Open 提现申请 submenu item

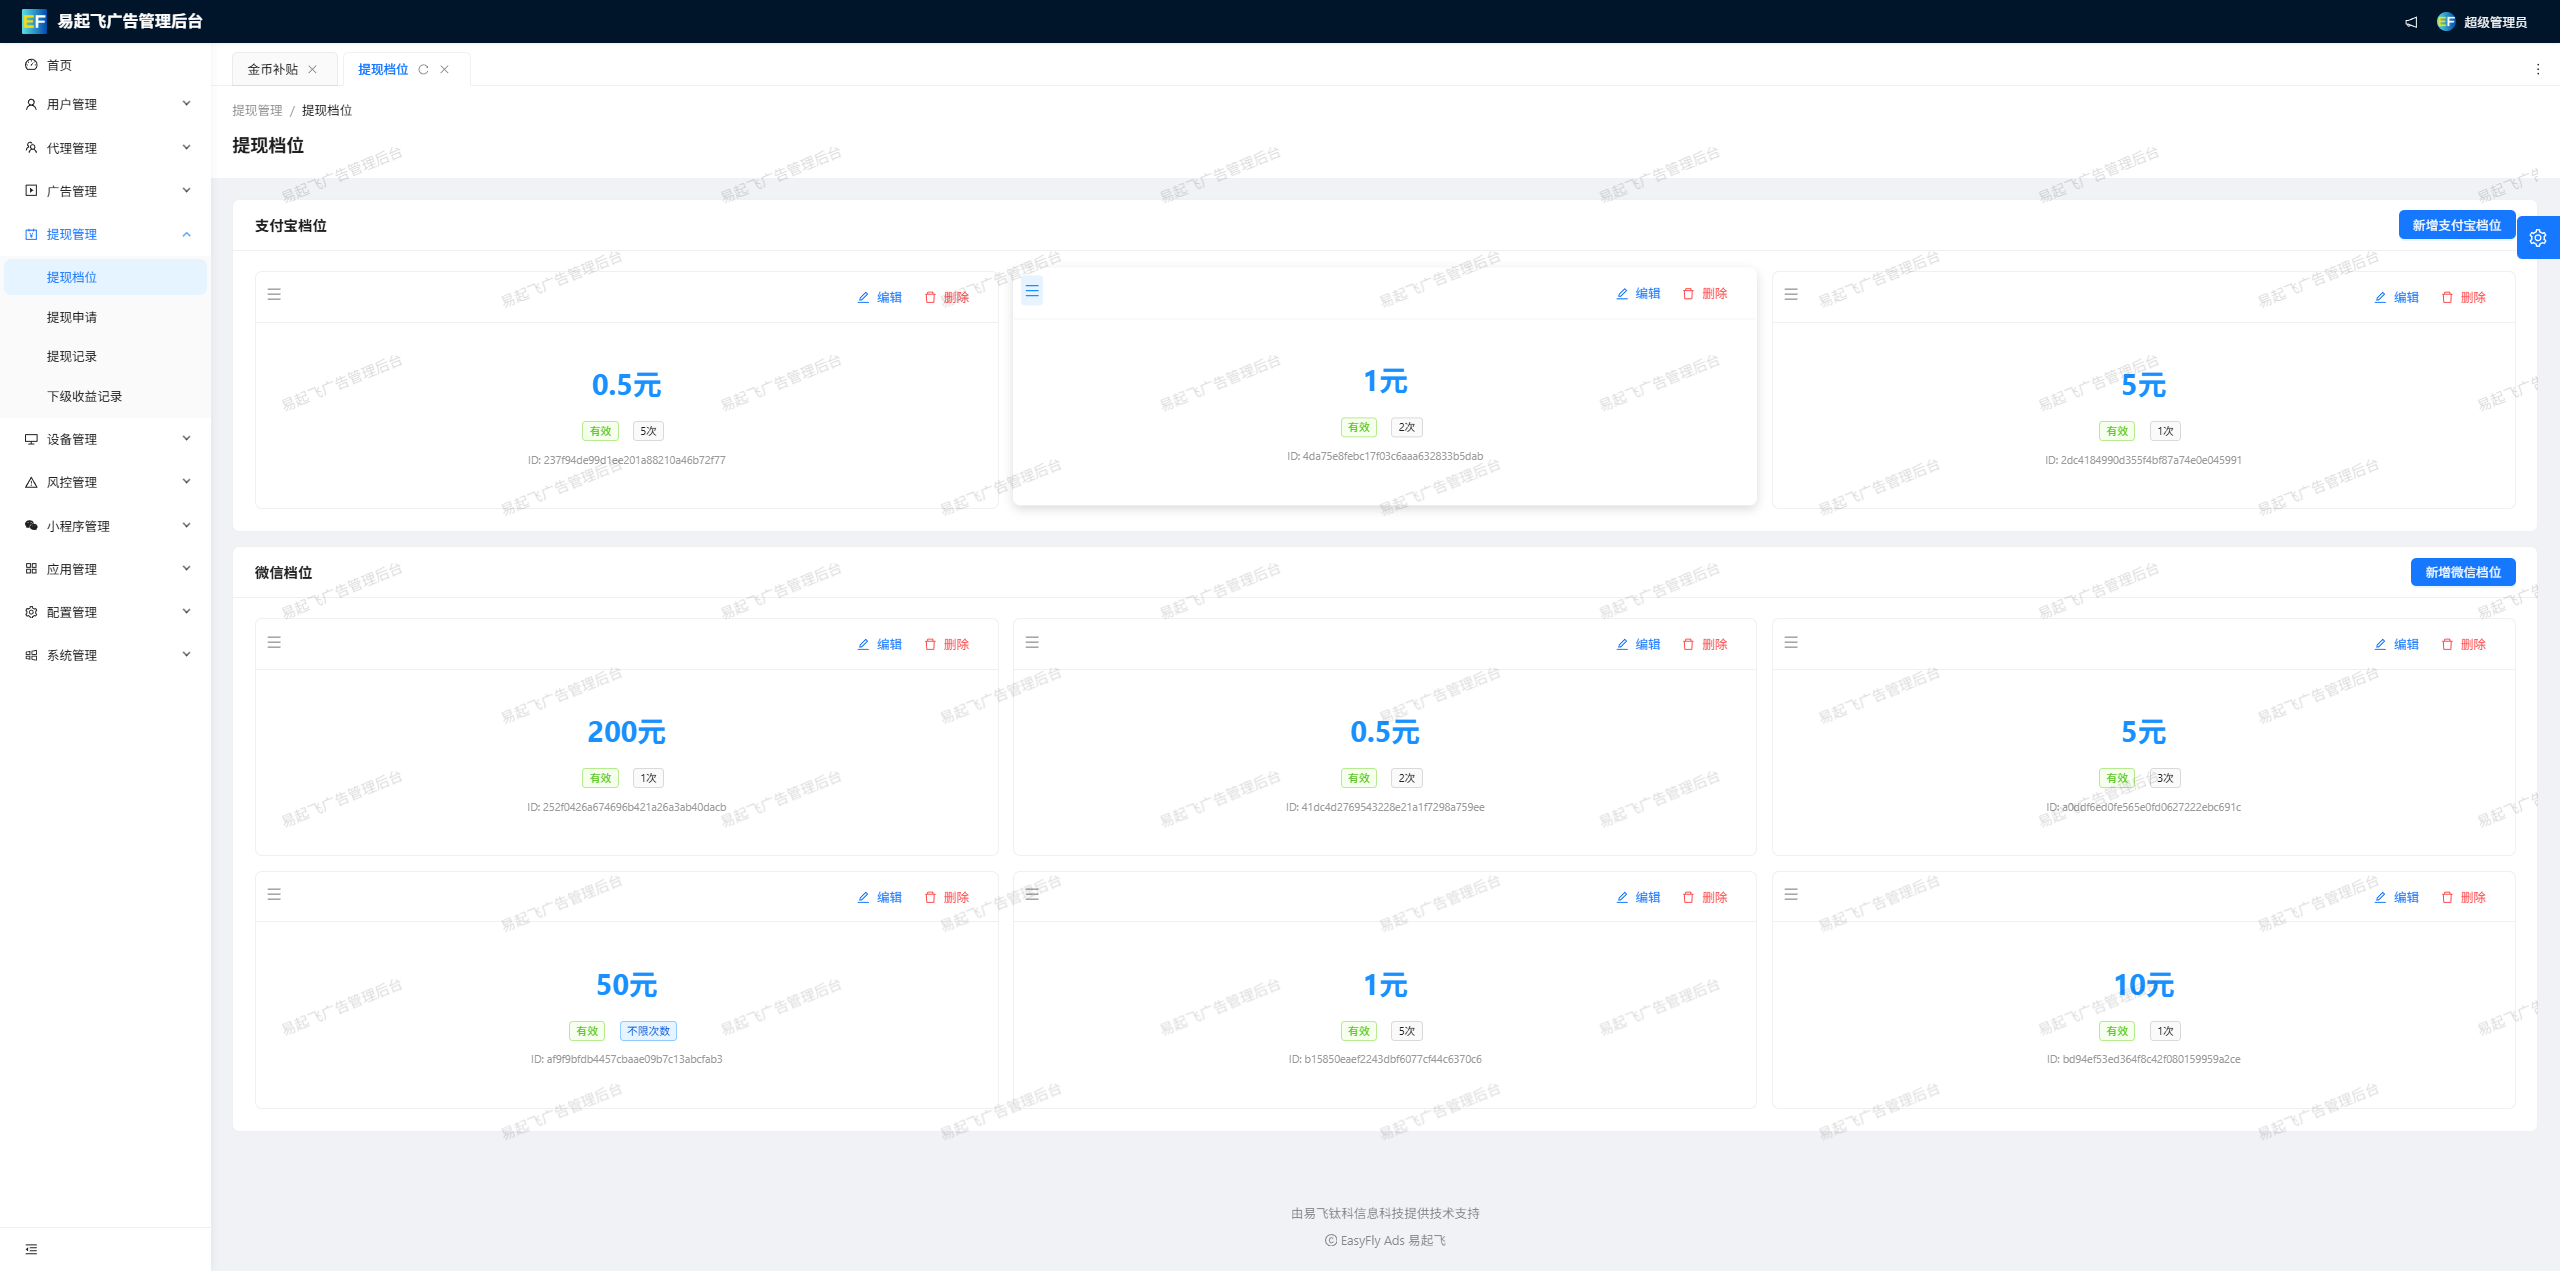point(106,317)
